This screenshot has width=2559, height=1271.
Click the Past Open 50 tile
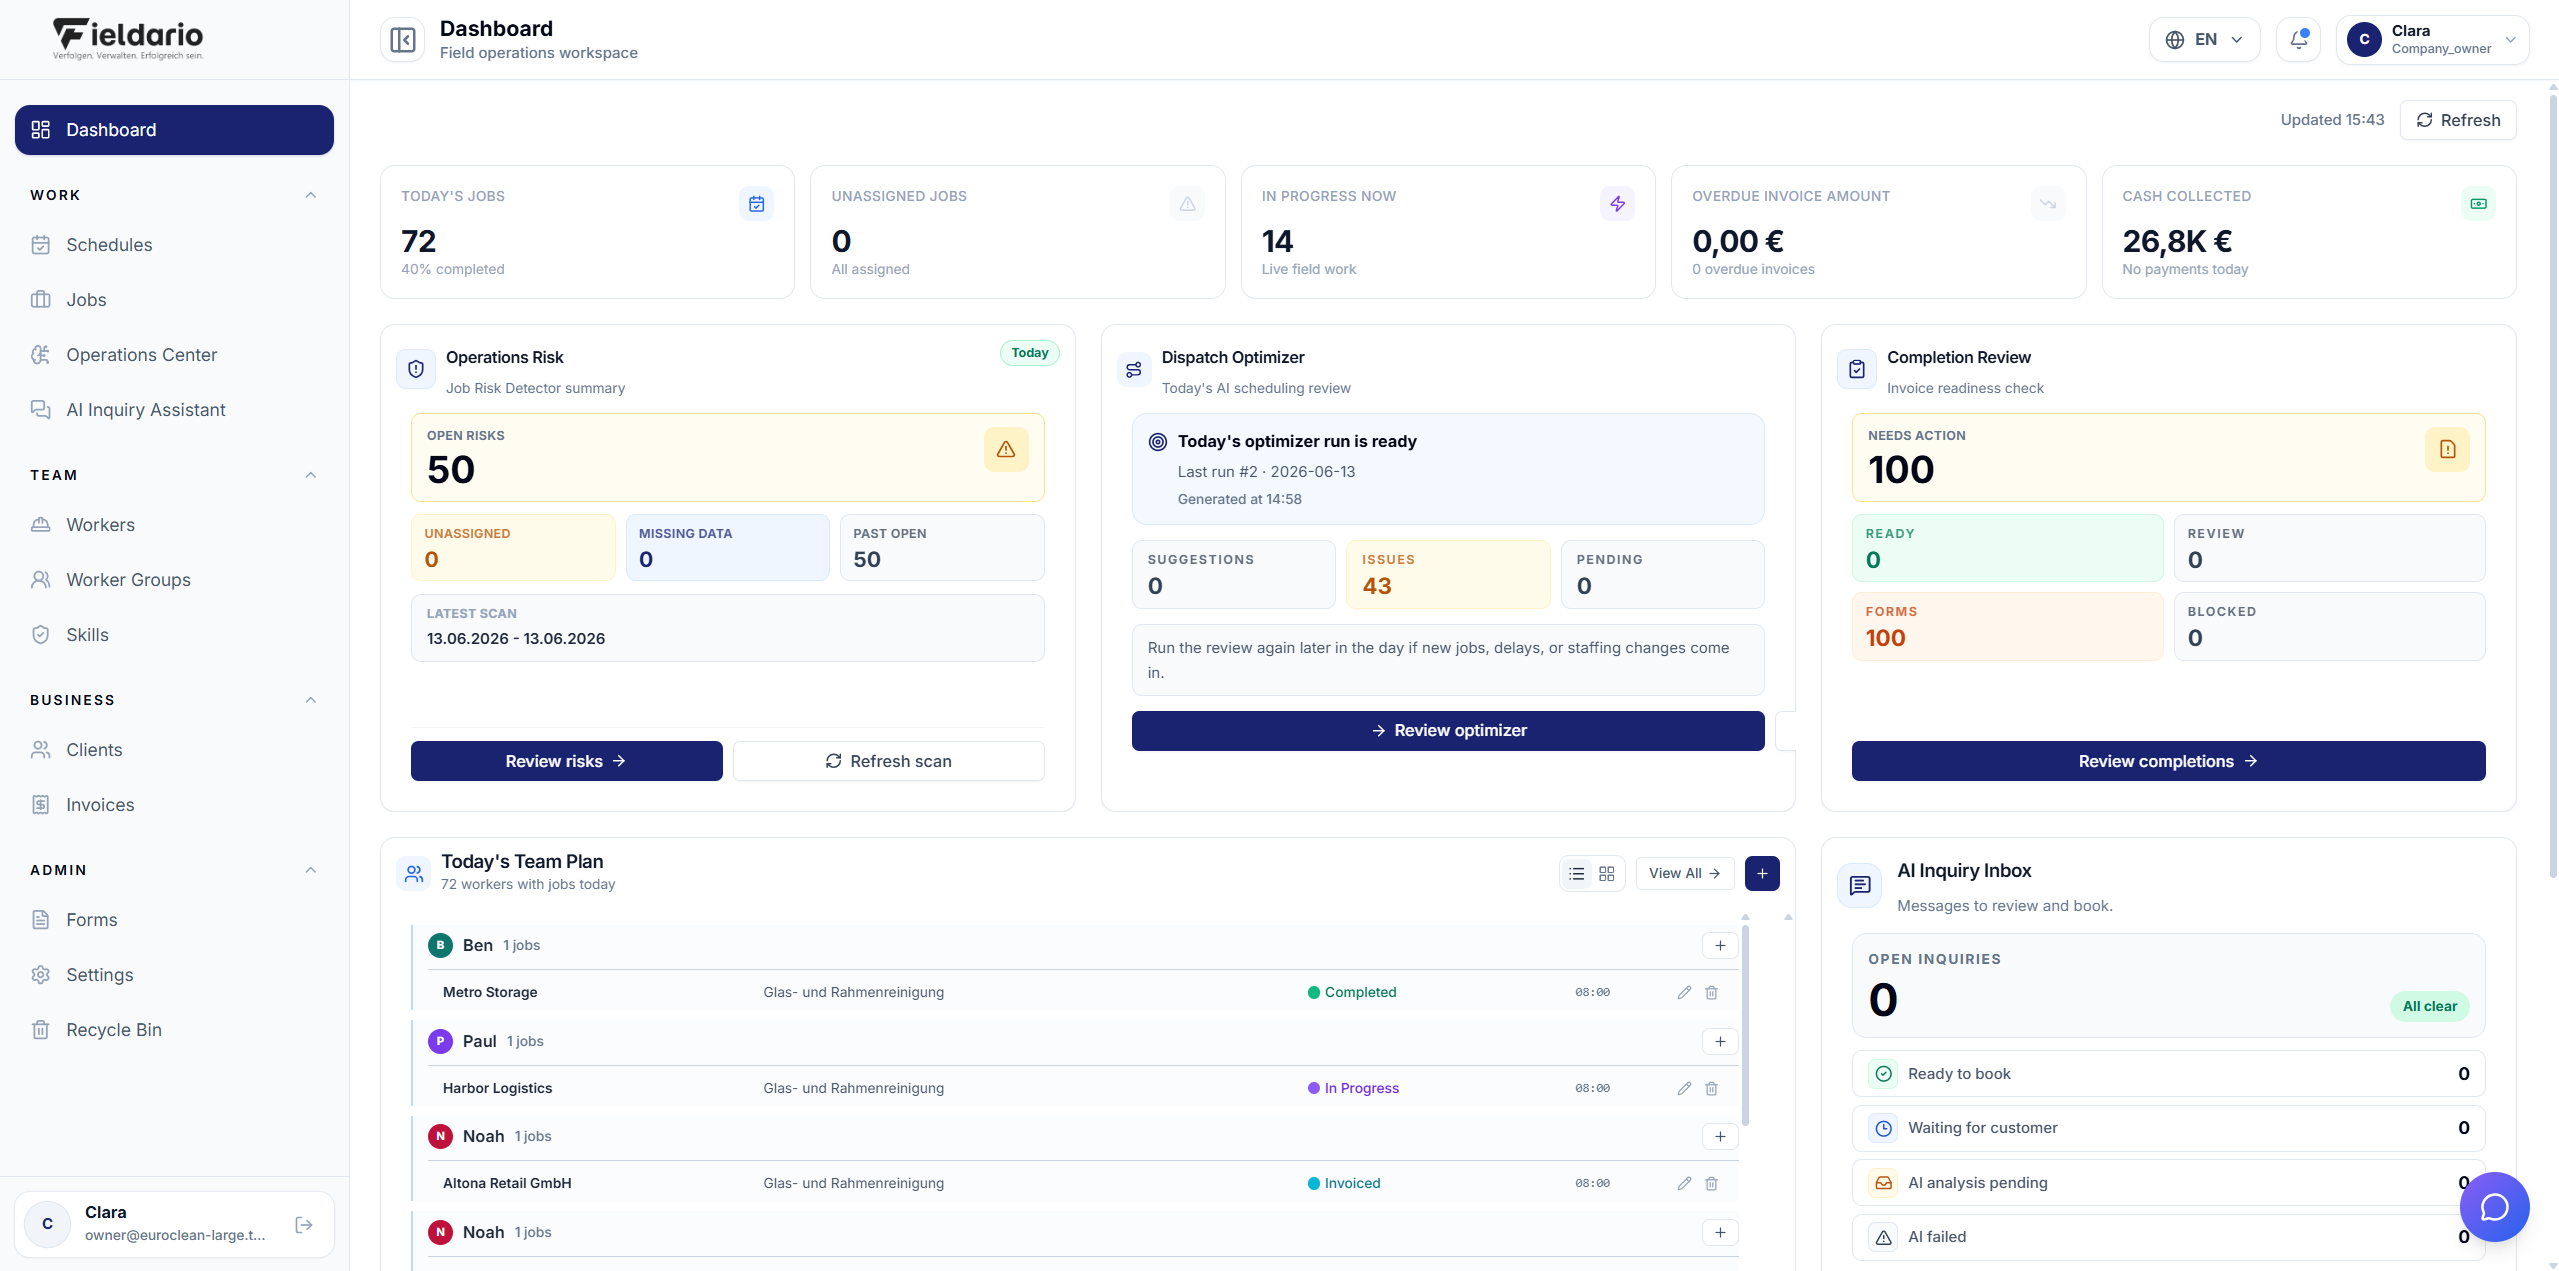pyautogui.click(x=941, y=547)
